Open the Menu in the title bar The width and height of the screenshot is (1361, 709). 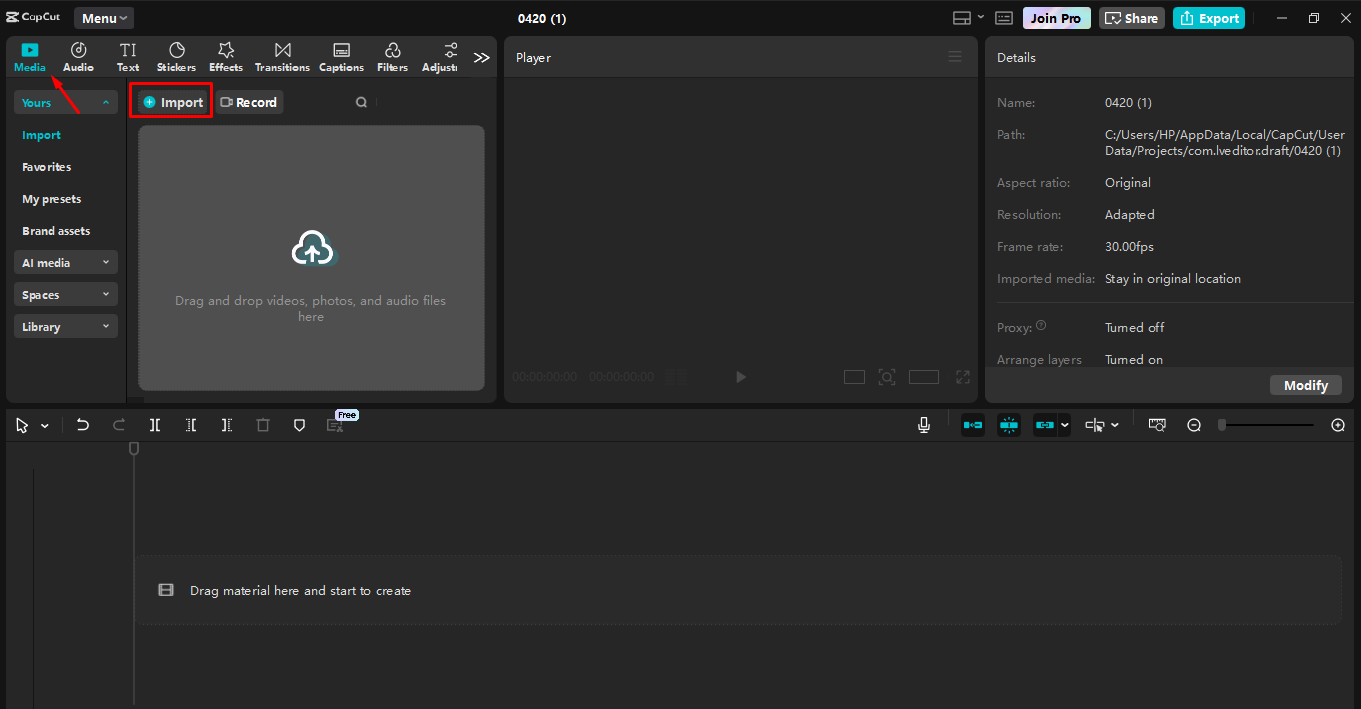tap(103, 17)
